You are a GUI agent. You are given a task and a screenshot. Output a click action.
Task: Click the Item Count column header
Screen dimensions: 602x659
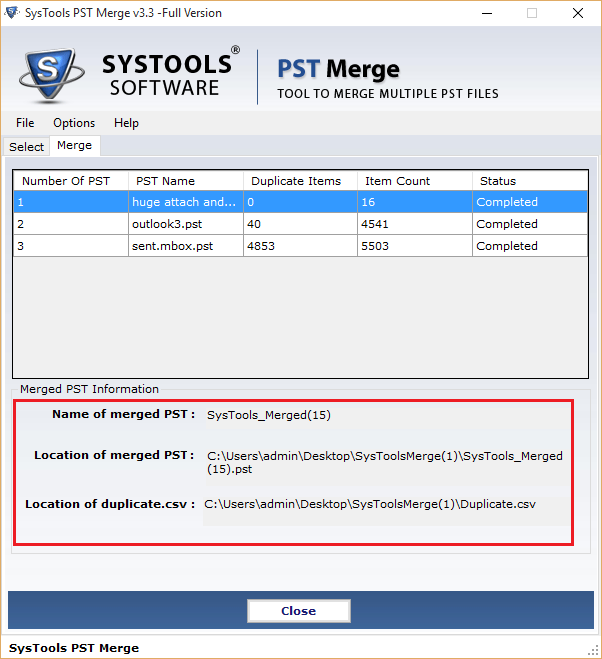pos(415,181)
